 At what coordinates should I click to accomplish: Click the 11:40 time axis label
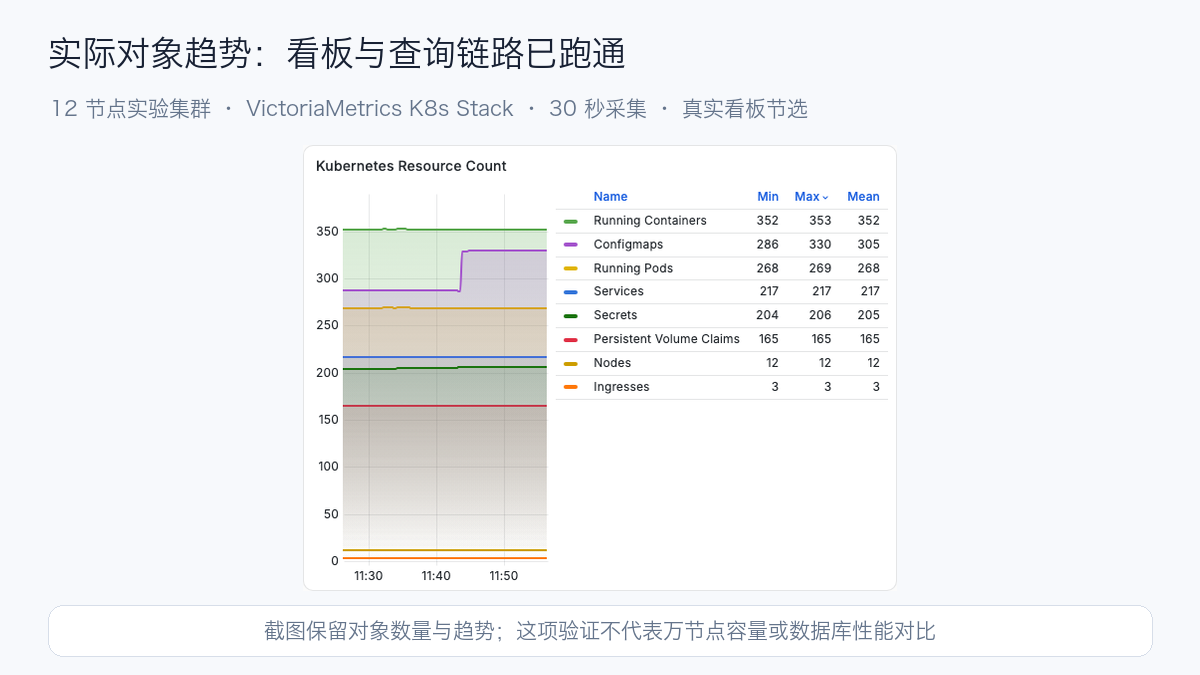[436, 576]
